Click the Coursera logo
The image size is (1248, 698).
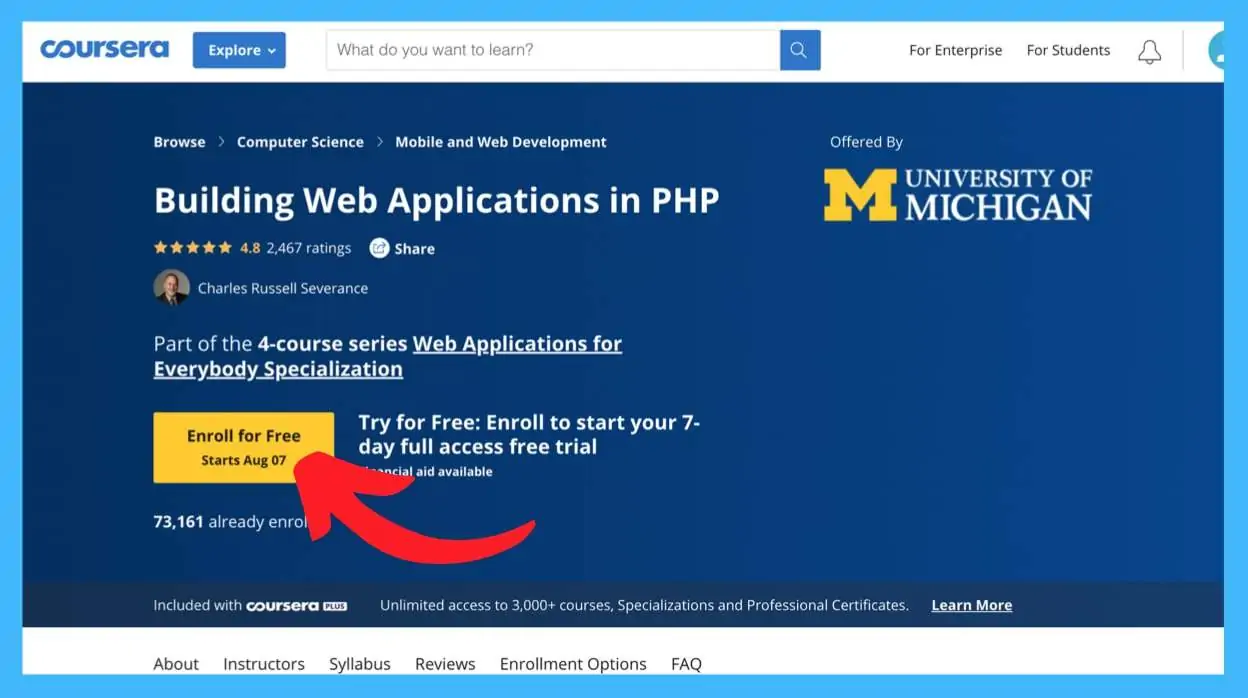(104, 49)
